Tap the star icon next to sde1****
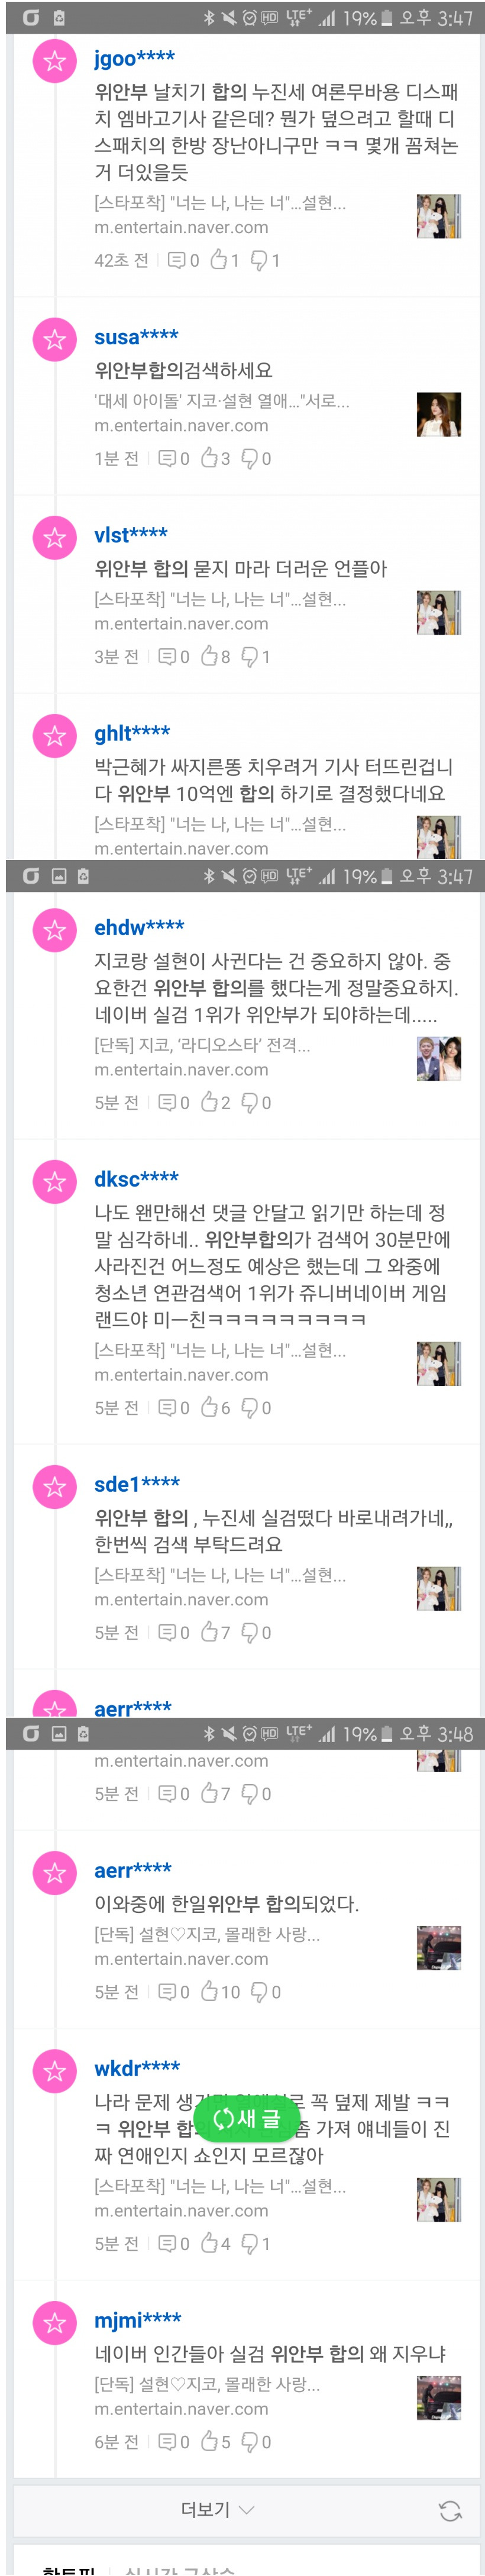 point(54,1487)
